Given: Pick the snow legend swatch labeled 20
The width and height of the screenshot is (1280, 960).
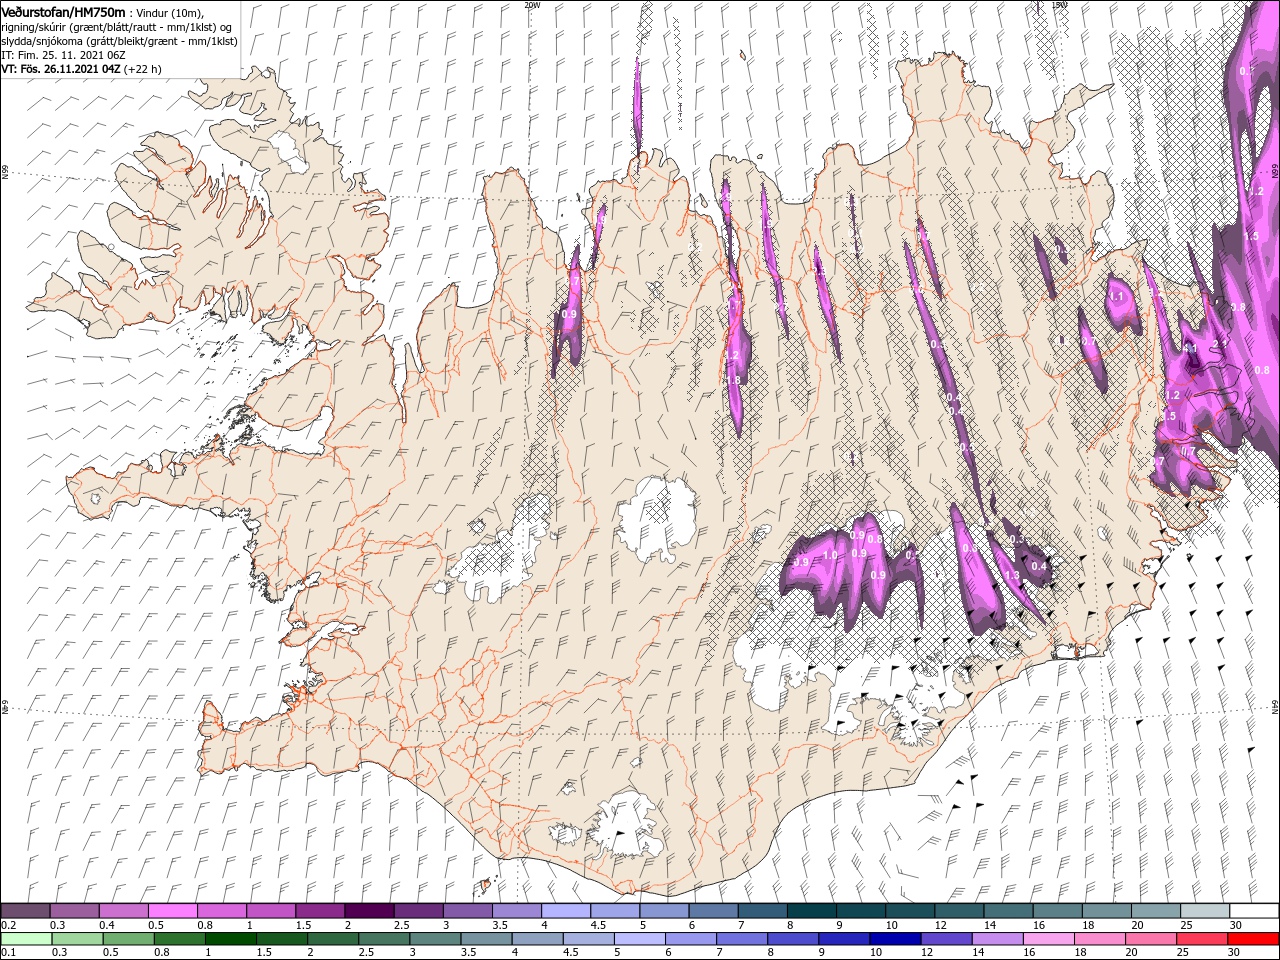Looking at the screenshot, I should click(x=1156, y=911).
